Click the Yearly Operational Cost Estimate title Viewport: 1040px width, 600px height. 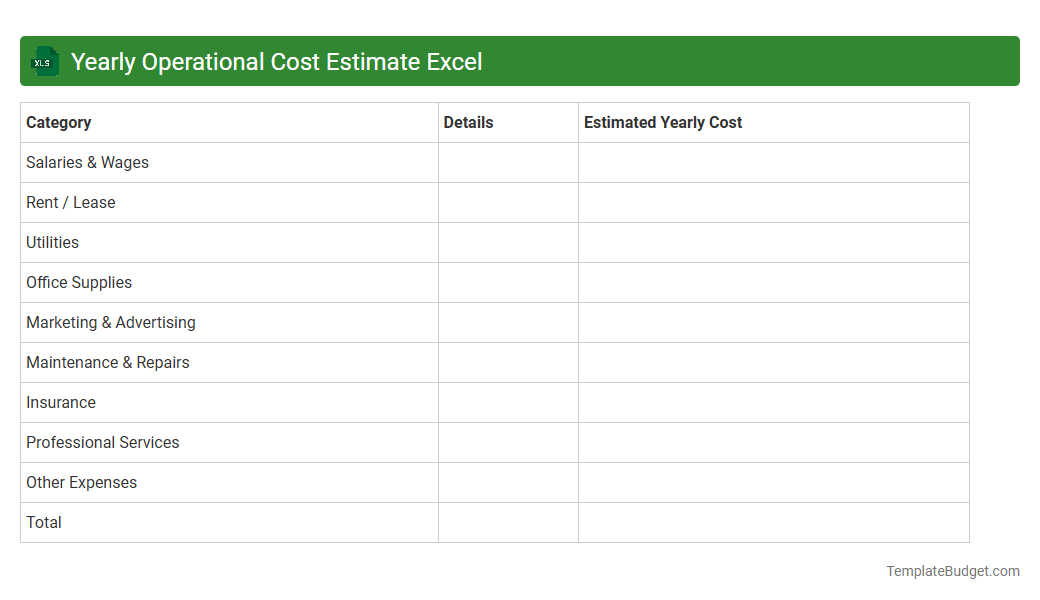(276, 61)
